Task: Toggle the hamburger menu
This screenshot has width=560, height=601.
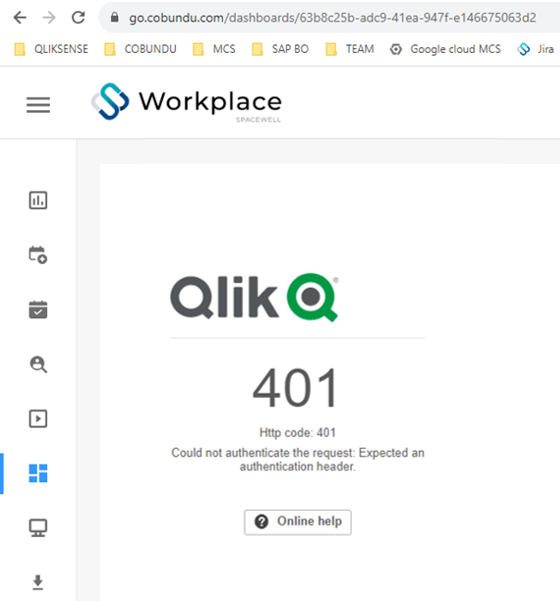Action: [x=38, y=105]
